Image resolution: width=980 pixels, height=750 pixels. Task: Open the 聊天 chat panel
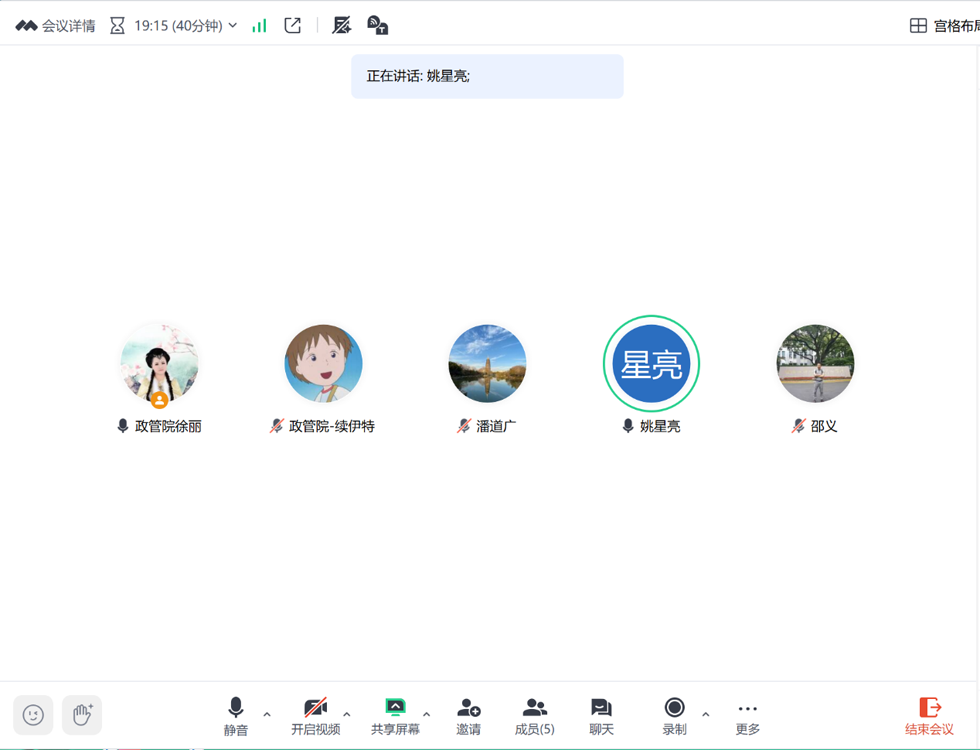click(x=601, y=716)
